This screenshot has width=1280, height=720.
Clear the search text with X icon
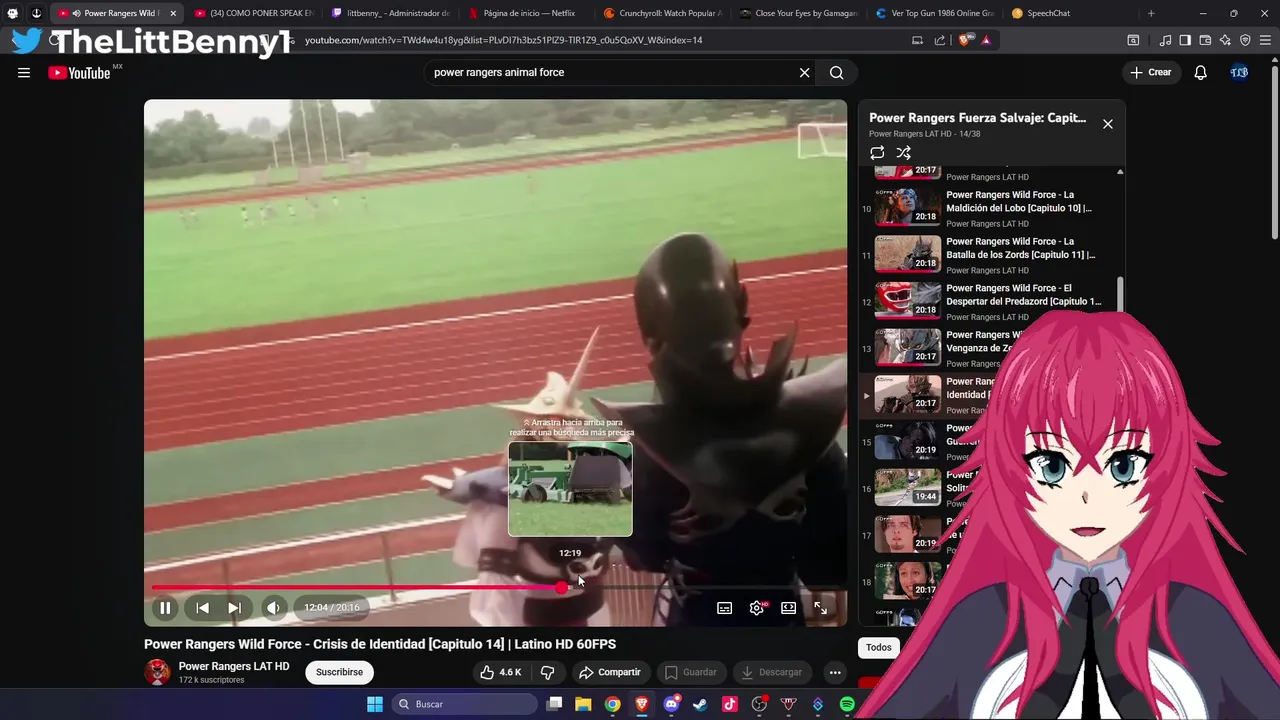tap(804, 72)
